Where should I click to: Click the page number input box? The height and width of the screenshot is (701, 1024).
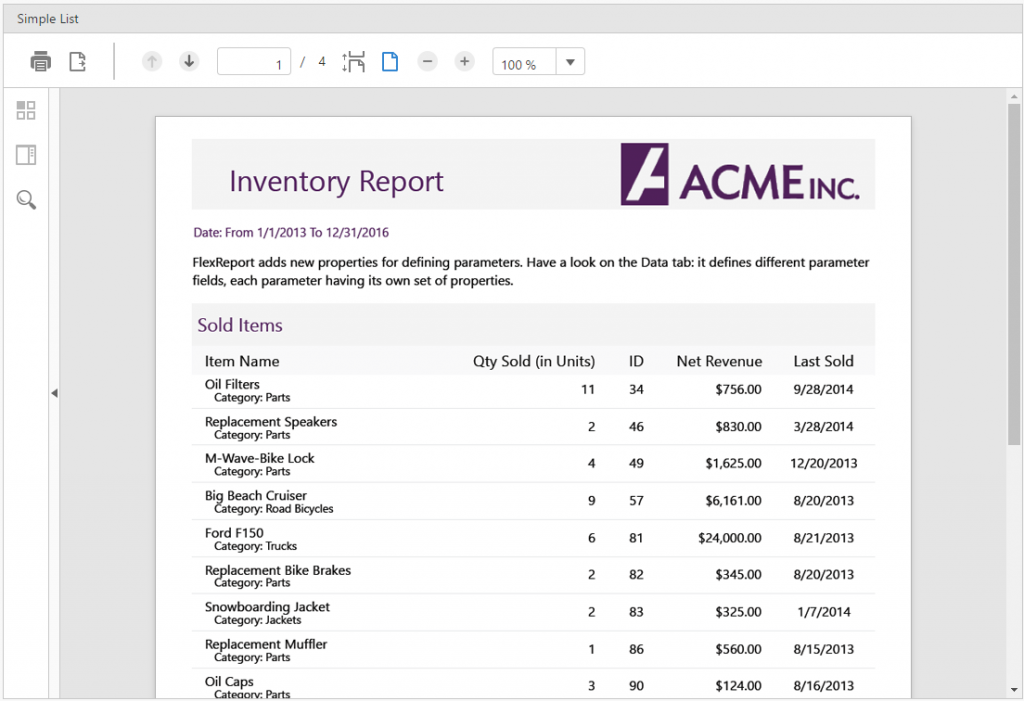coord(254,63)
